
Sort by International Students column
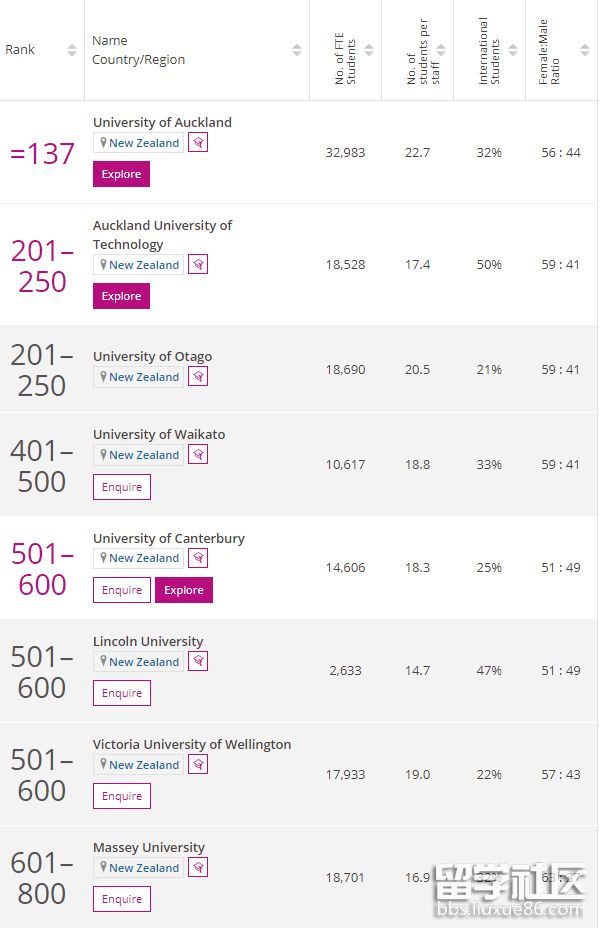click(513, 50)
